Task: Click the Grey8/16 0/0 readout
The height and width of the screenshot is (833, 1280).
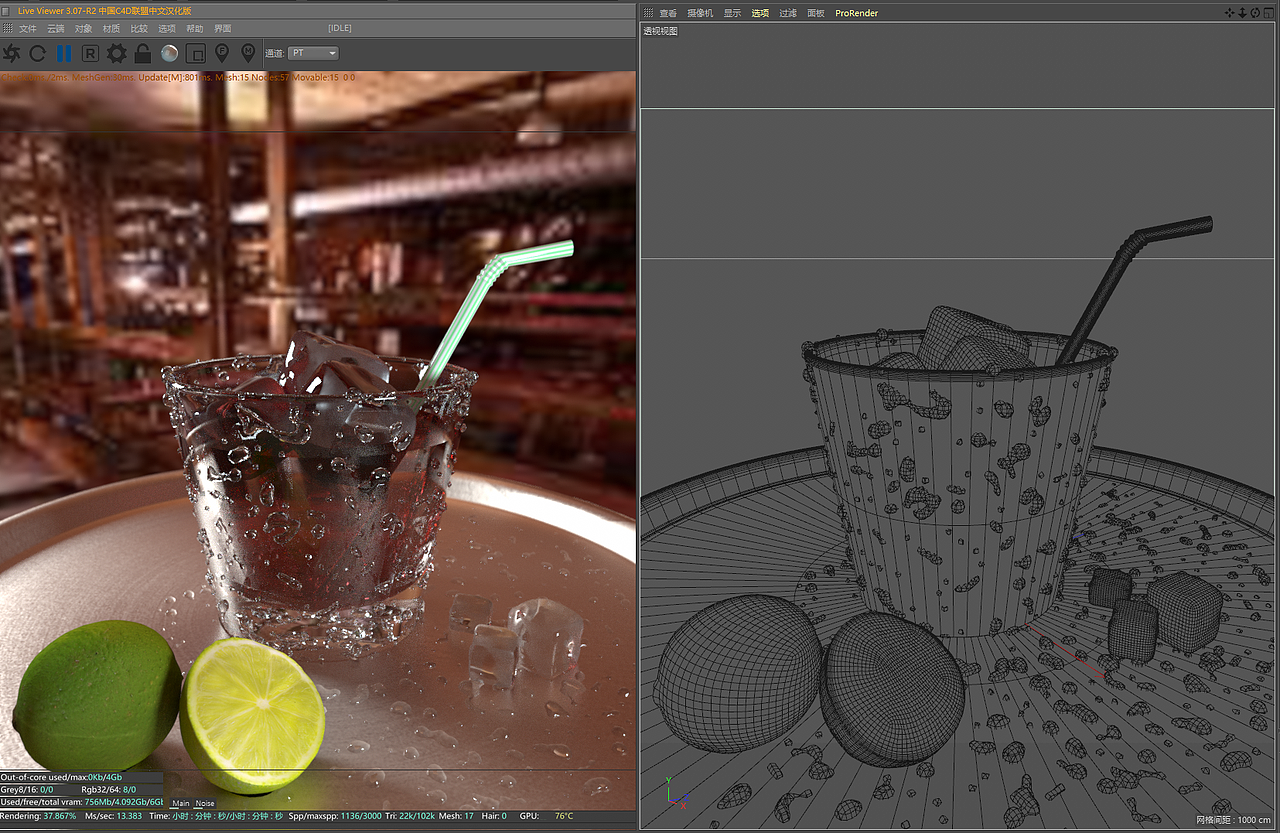Action: pos(27,790)
